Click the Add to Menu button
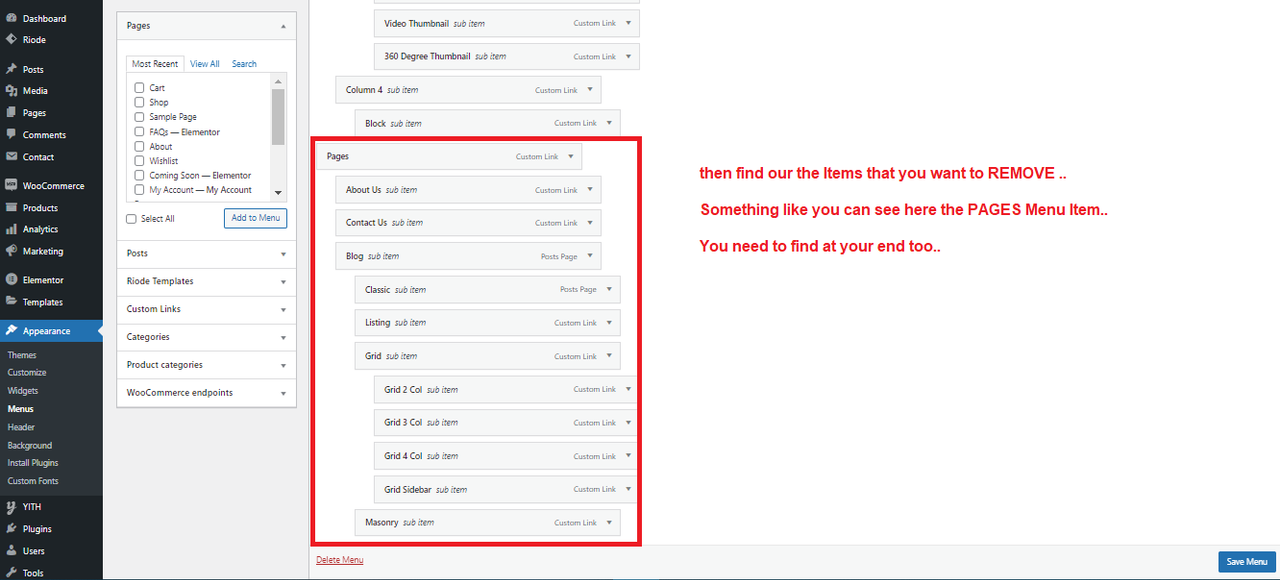This screenshot has width=1280, height=580. coord(256,218)
